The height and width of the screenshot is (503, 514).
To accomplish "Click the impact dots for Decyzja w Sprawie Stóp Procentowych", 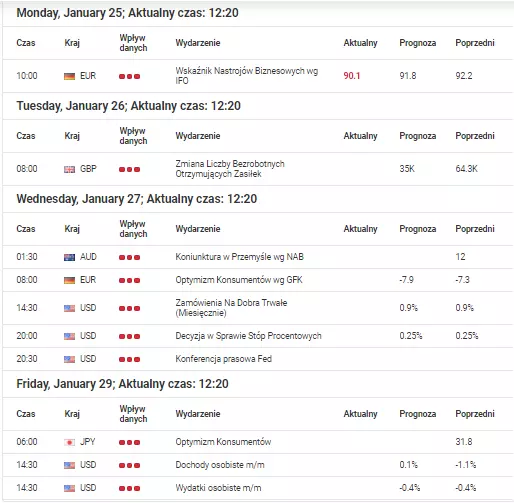I will (x=129, y=336).
